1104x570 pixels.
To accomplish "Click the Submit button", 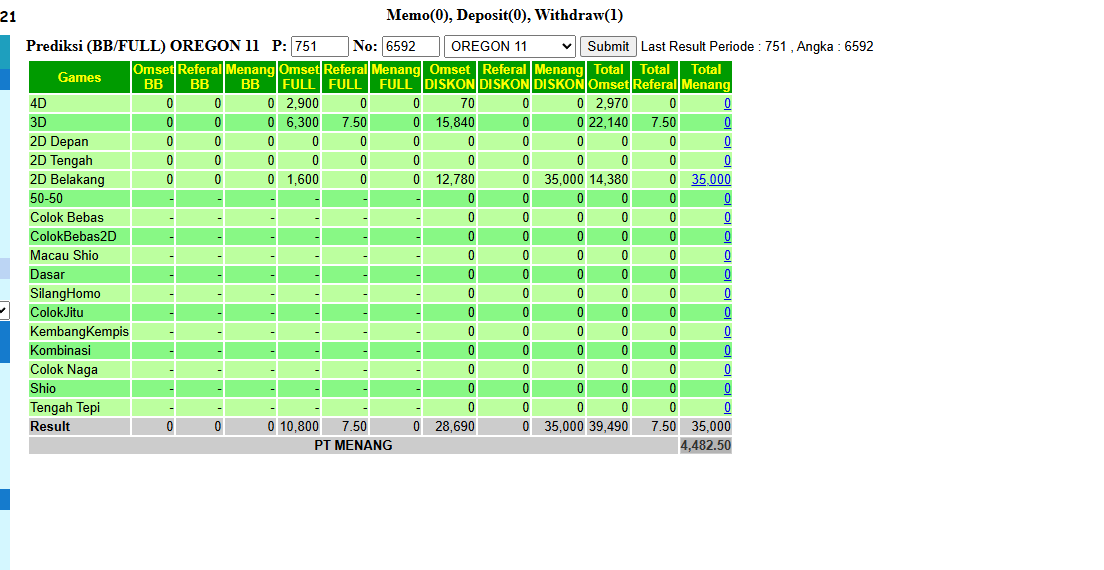I will click(x=608, y=46).
